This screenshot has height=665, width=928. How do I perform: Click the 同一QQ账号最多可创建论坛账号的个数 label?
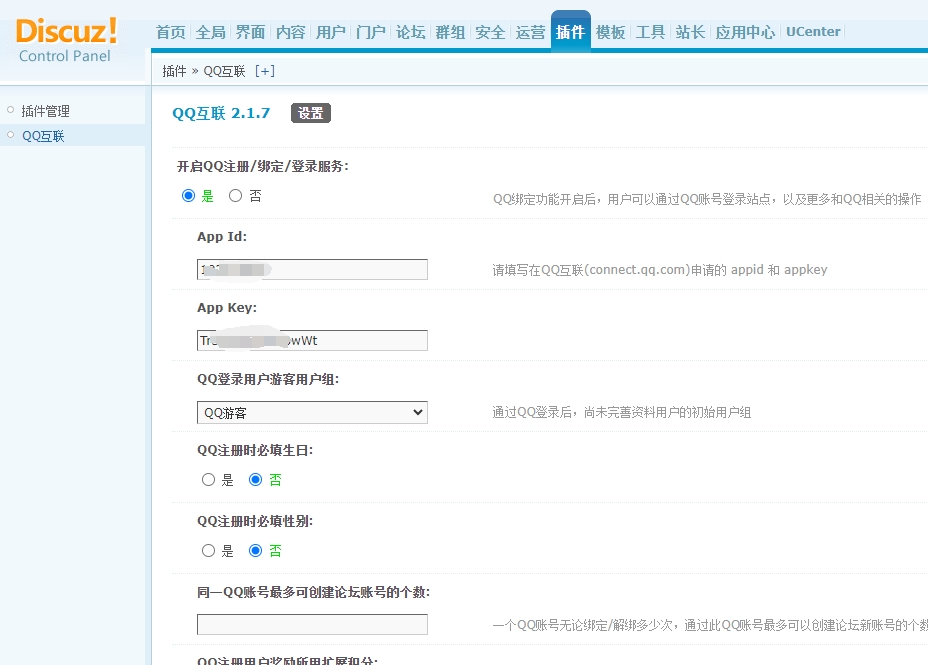click(314, 592)
